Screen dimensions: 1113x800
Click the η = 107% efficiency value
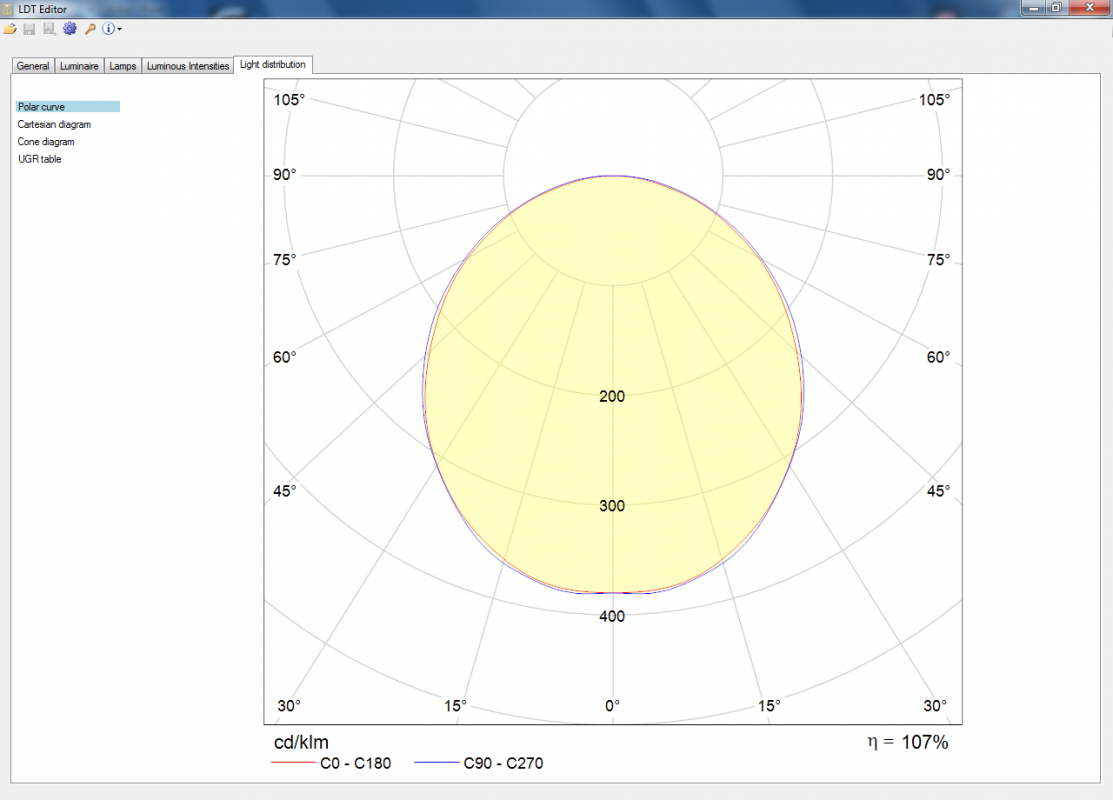click(908, 743)
